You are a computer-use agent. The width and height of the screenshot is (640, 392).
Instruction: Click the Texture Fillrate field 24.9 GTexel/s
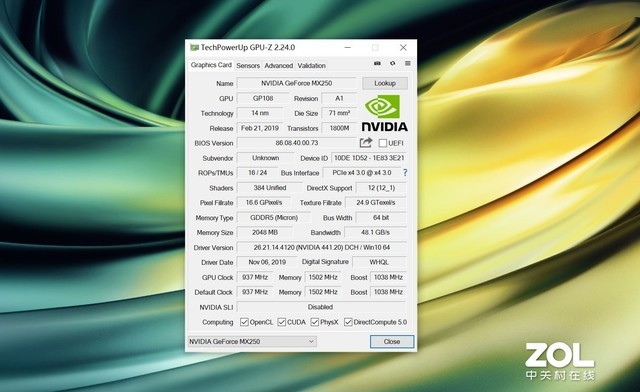click(x=376, y=203)
